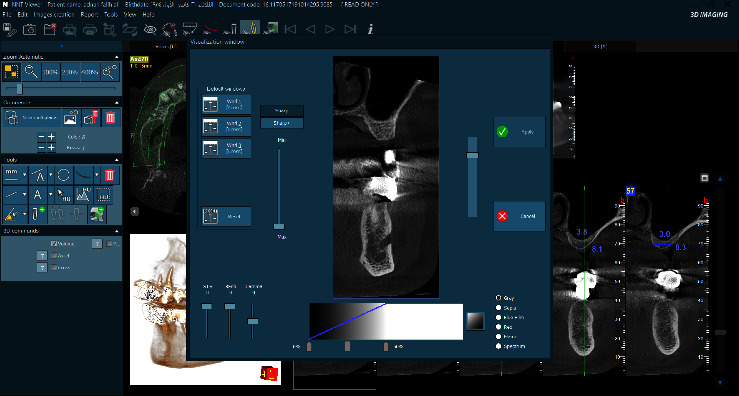The height and width of the screenshot is (396, 739).
Task: Select the circle drawing tool
Action: click(64, 175)
